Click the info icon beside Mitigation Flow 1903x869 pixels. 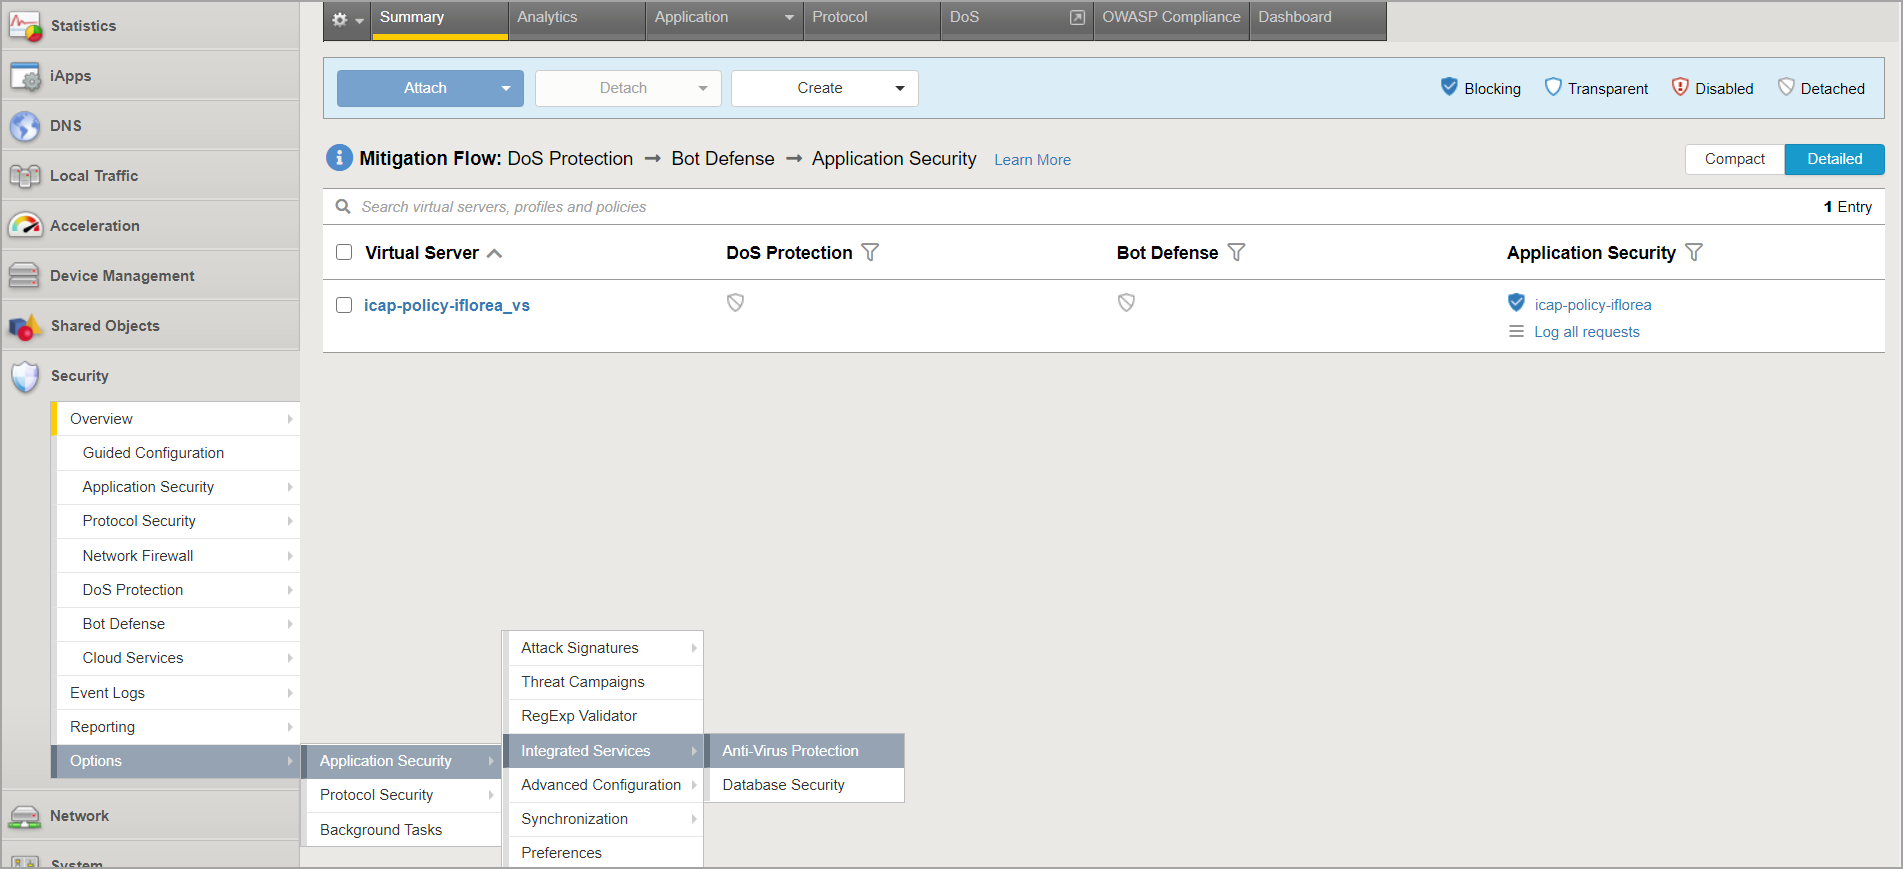pyautogui.click(x=339, y=158)
